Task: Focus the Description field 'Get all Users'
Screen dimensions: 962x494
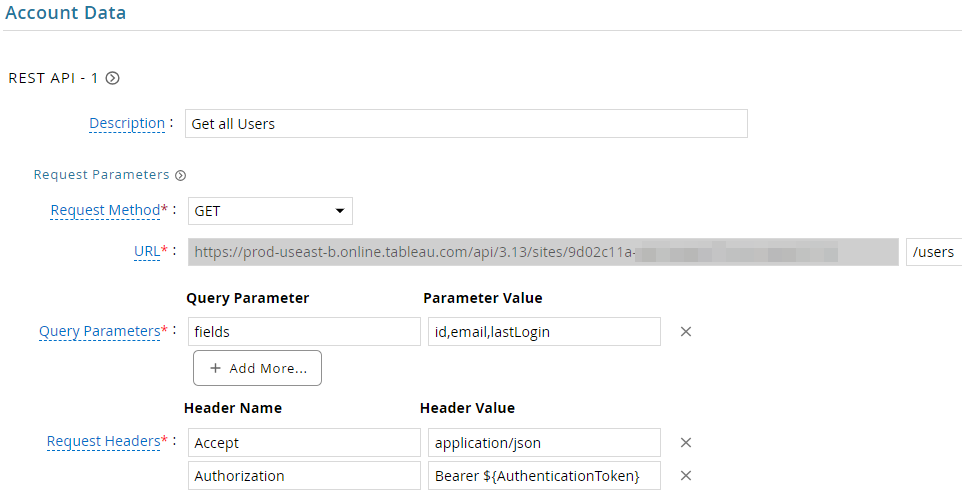Action: (466, 123)
